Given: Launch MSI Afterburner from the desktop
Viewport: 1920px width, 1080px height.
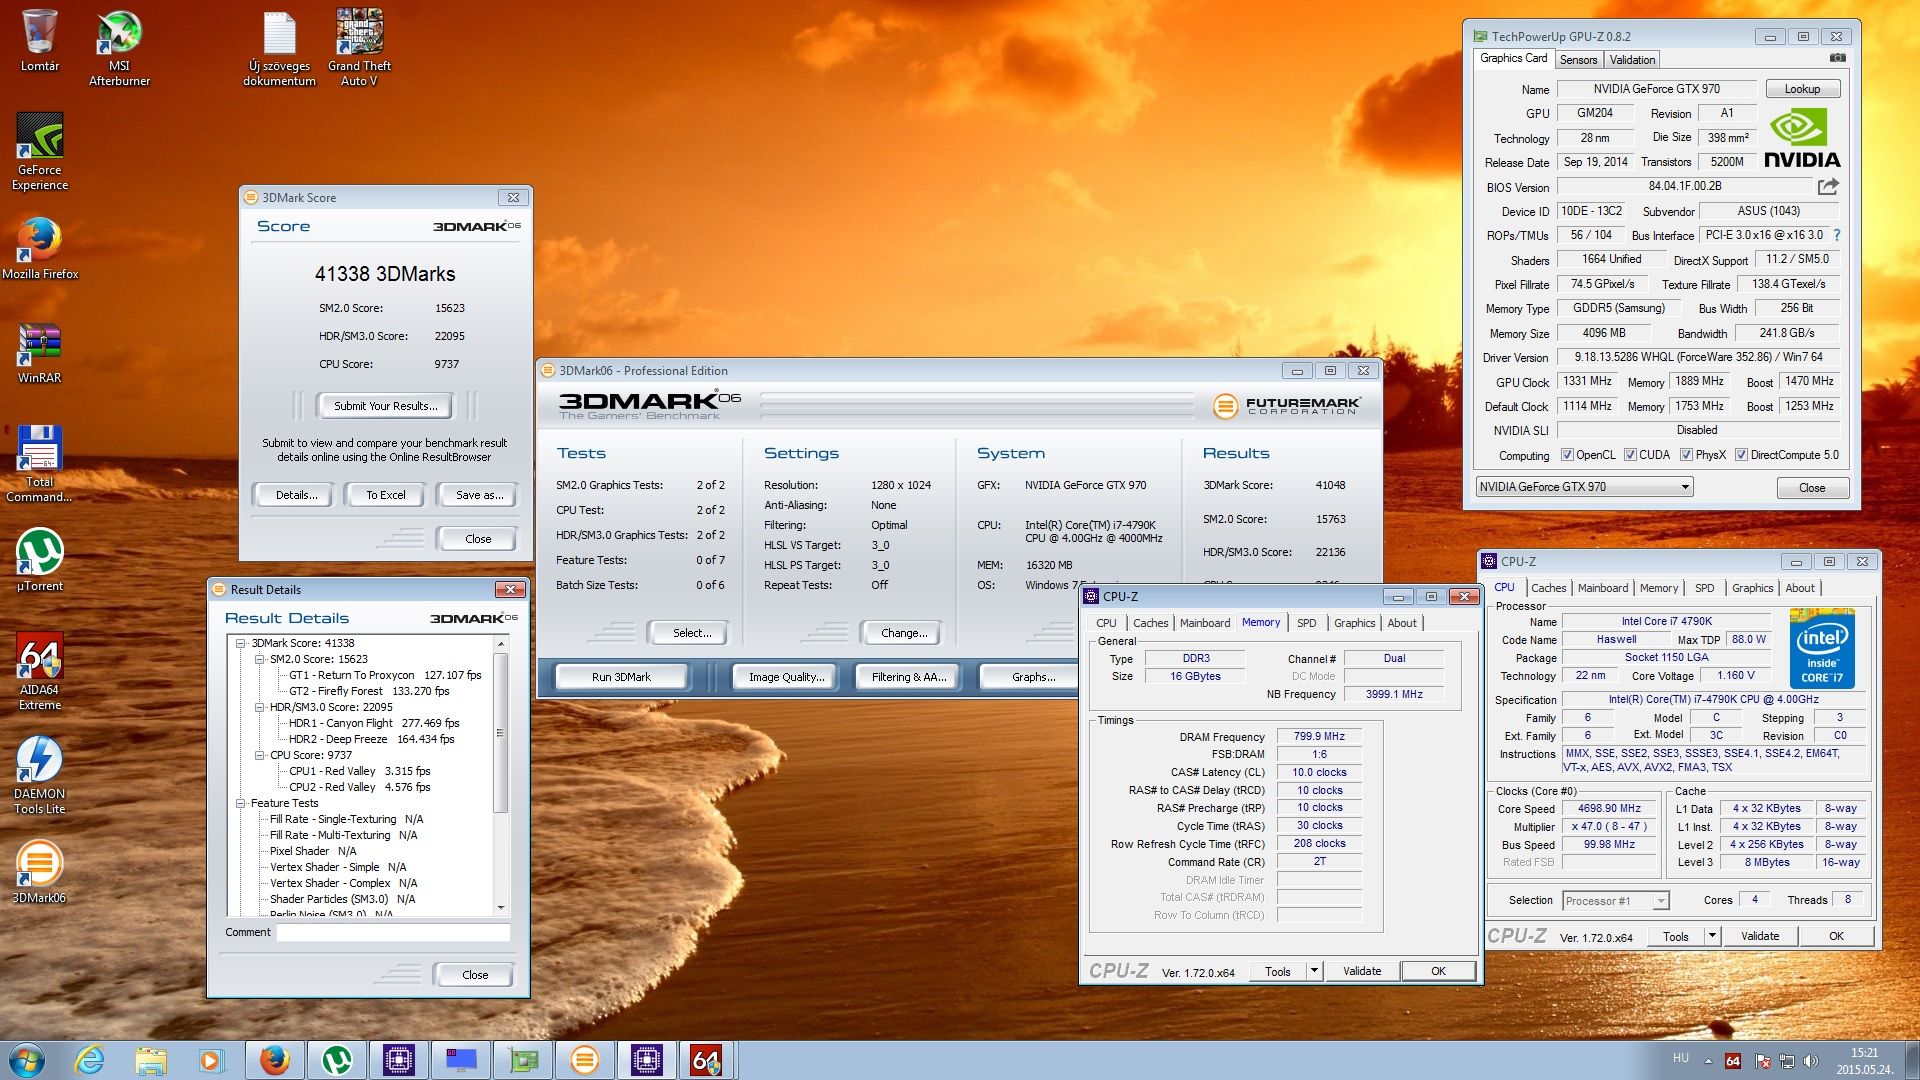Looking at the screenshot, I should tap(119, 48).
